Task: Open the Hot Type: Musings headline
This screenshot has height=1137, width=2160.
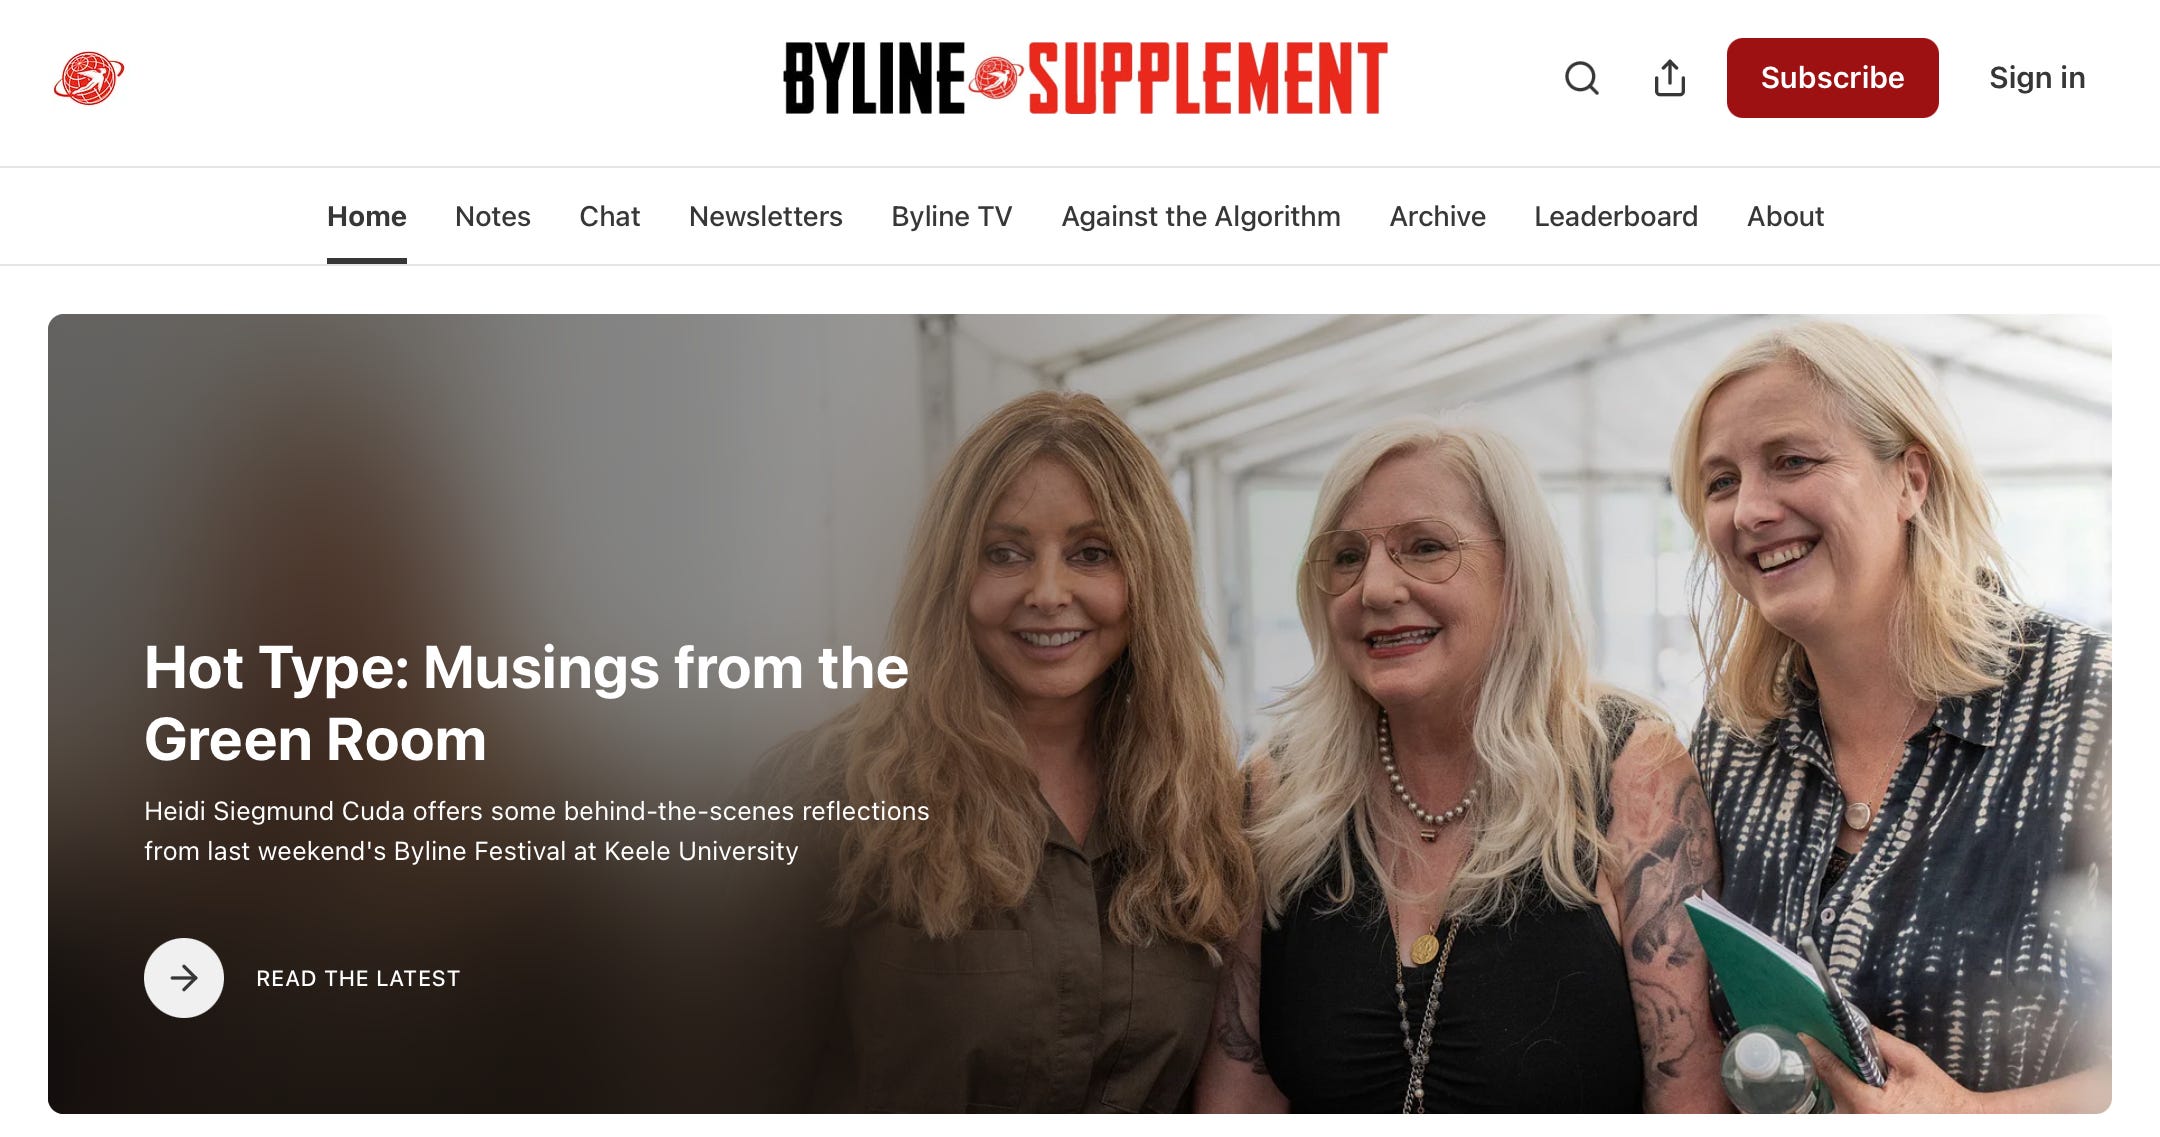Action: tap(526, 703)
